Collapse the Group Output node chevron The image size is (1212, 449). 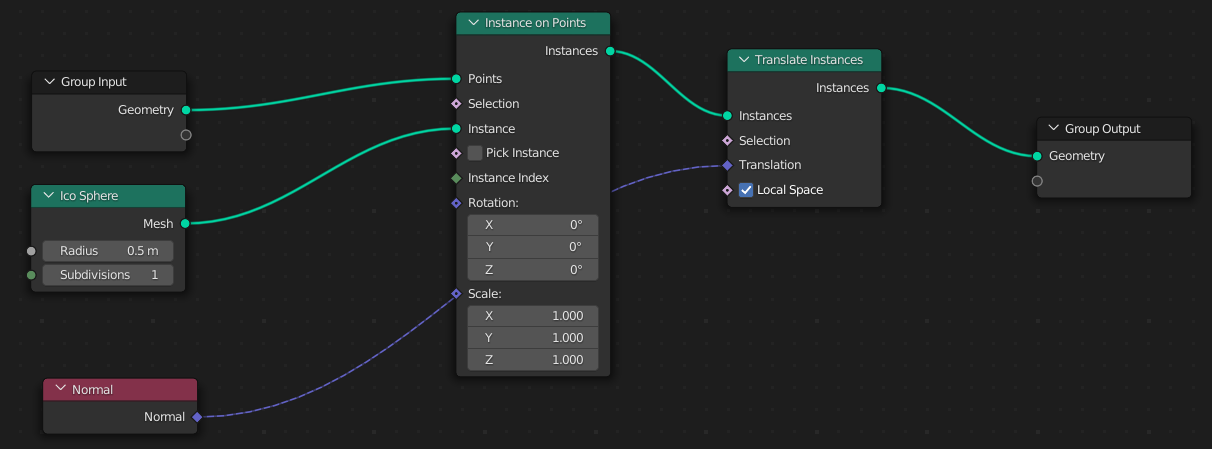click(x=1052, y=129)
